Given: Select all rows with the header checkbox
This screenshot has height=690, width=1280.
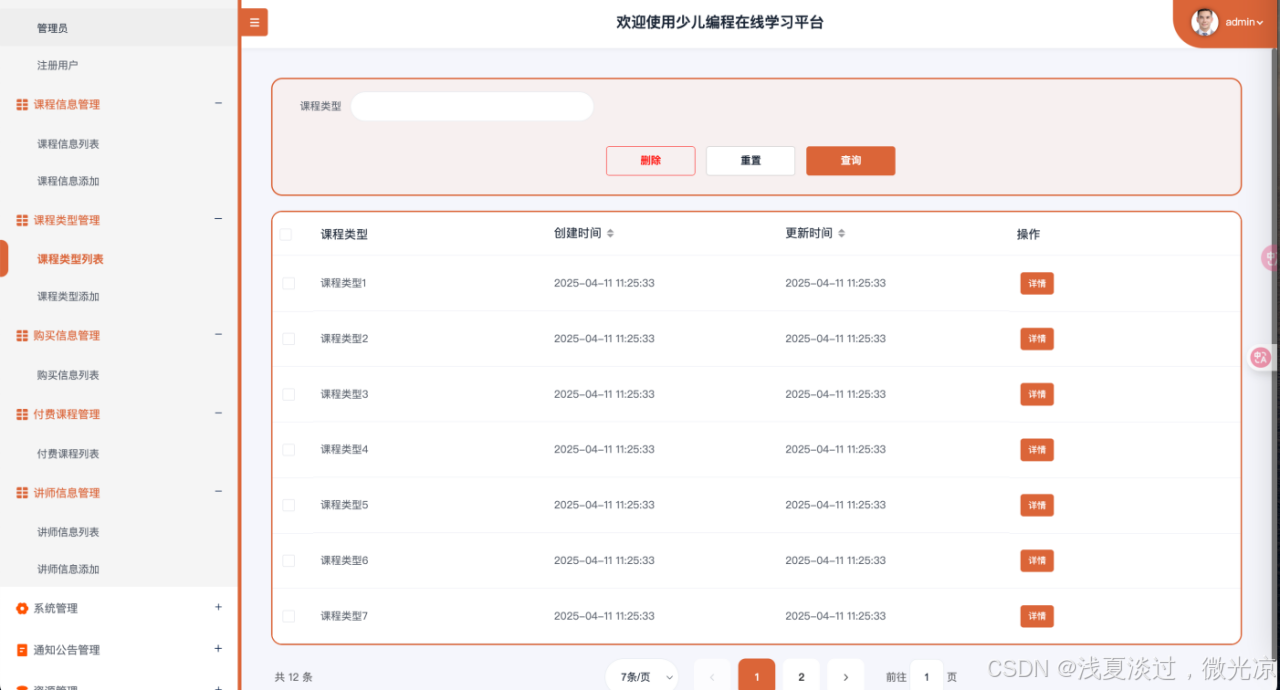Looking at the screenshot, I should click(x=286, y=234).
